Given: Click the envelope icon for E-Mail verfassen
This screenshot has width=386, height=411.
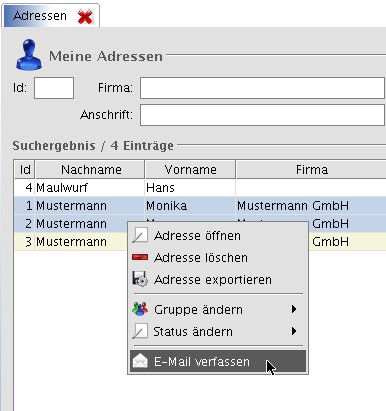Looking at the screenshot, I should [140, 361].
